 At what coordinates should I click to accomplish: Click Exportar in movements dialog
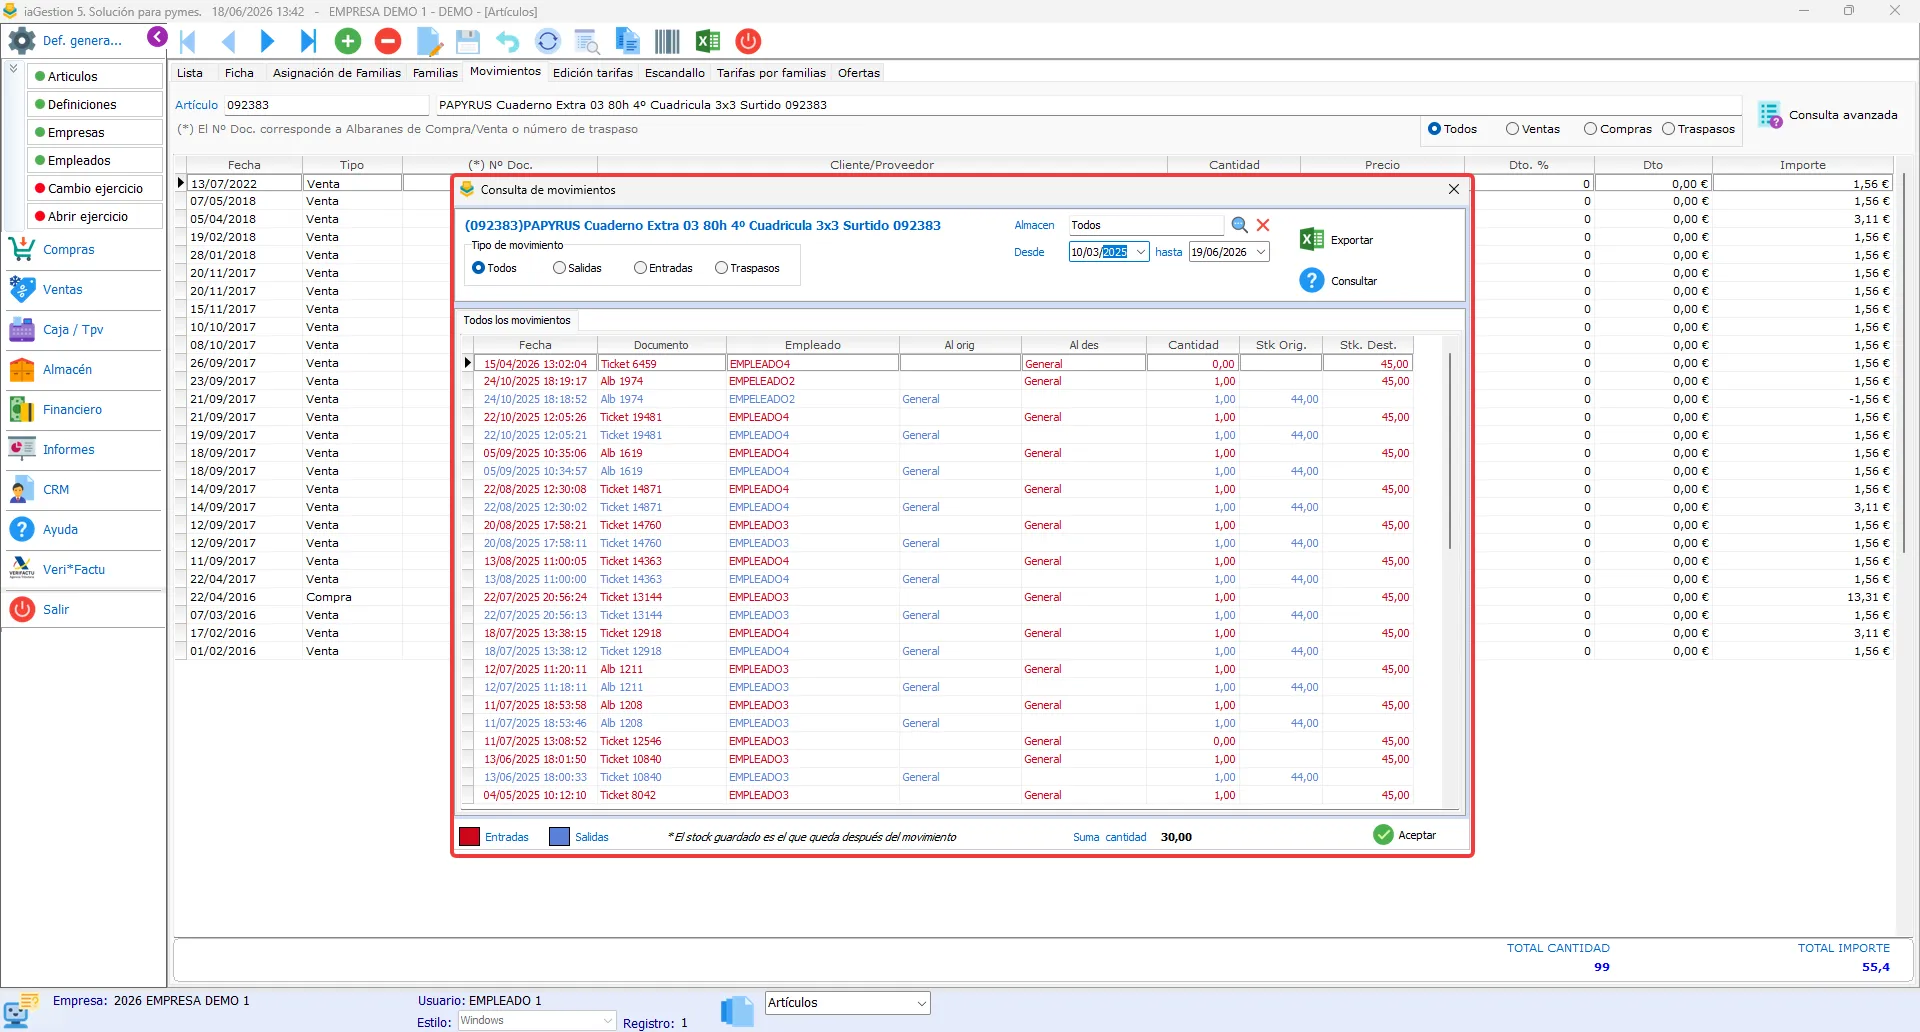[x=1337, y=240]
